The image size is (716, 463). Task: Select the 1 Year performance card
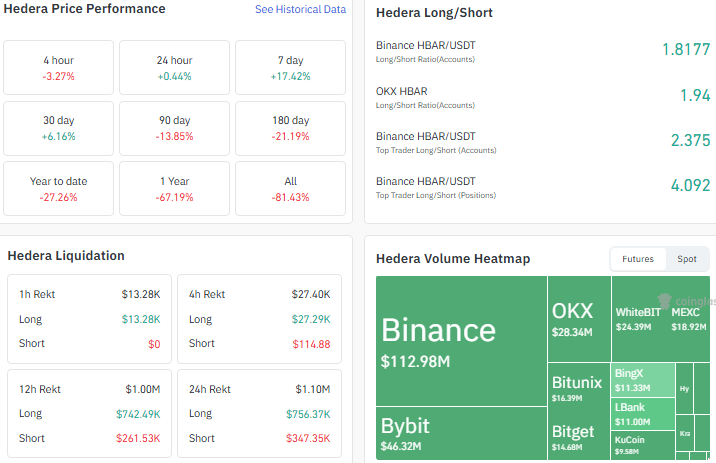tap(174, 189)
